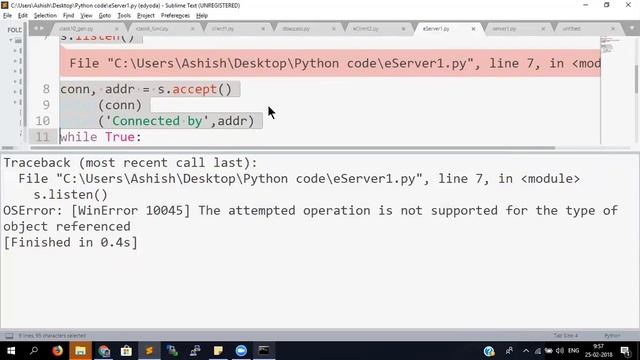Click the volume speaker tray icon

pyautogui.click(x=560, y=351)
